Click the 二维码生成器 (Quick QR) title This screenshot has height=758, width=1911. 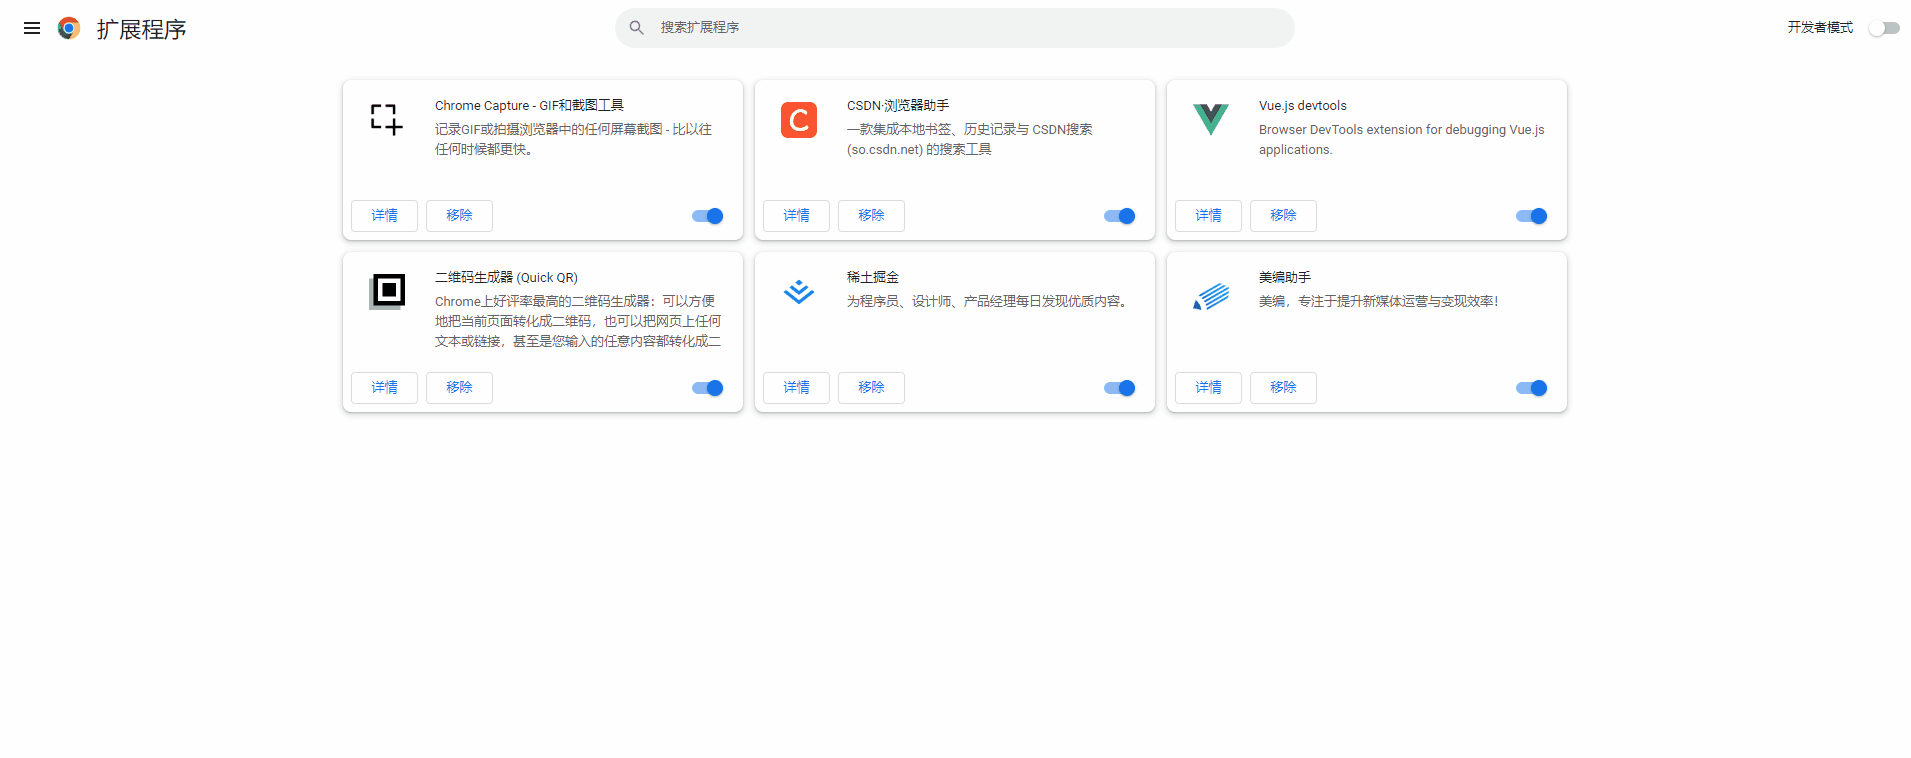coord(506,277)
